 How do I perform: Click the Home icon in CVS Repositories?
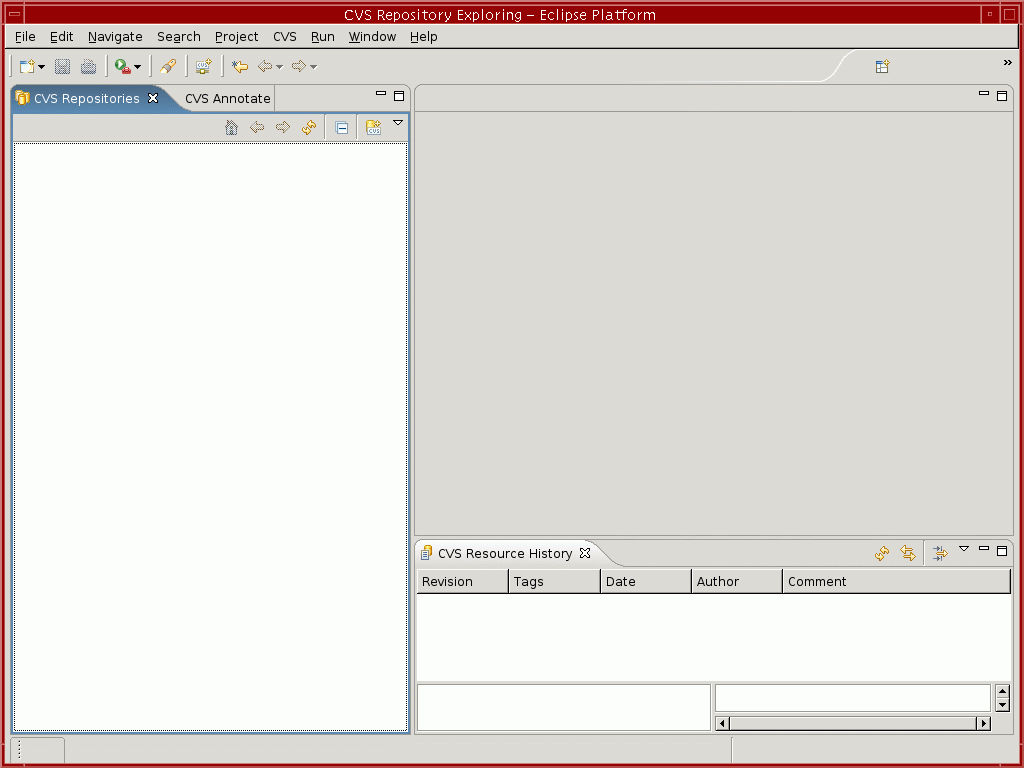pyautogui.click(x=231, y=128)
